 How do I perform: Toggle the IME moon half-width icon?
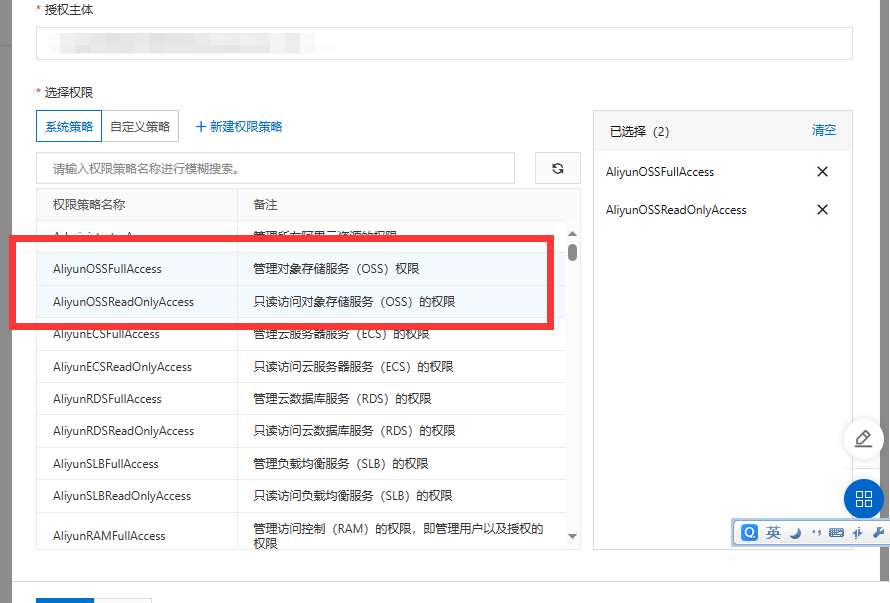click(795, 533)
